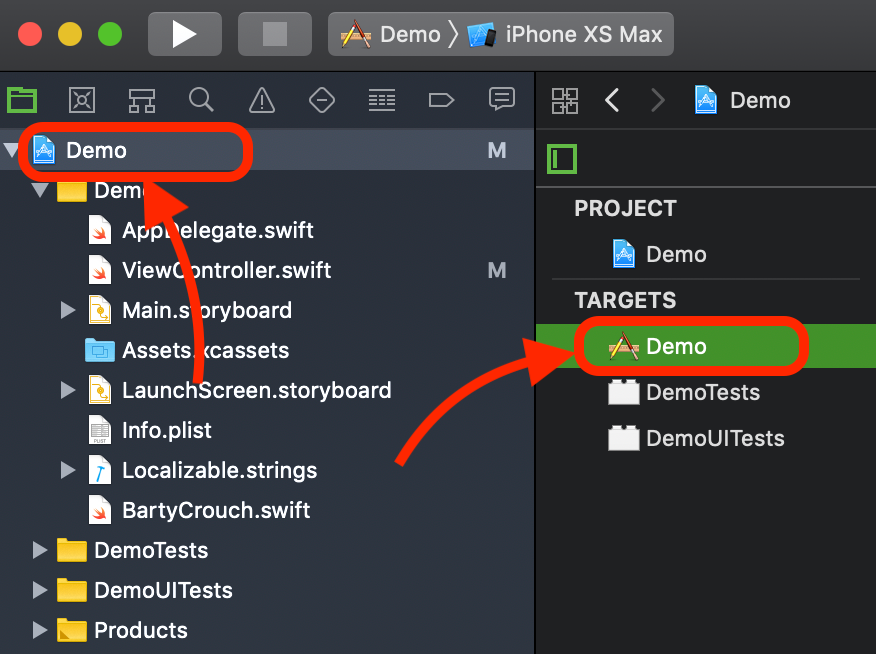The height and width of the screenshot is (654, 876).
Task: Click the Main.storyboard file icon
Action: coord(99,310)
